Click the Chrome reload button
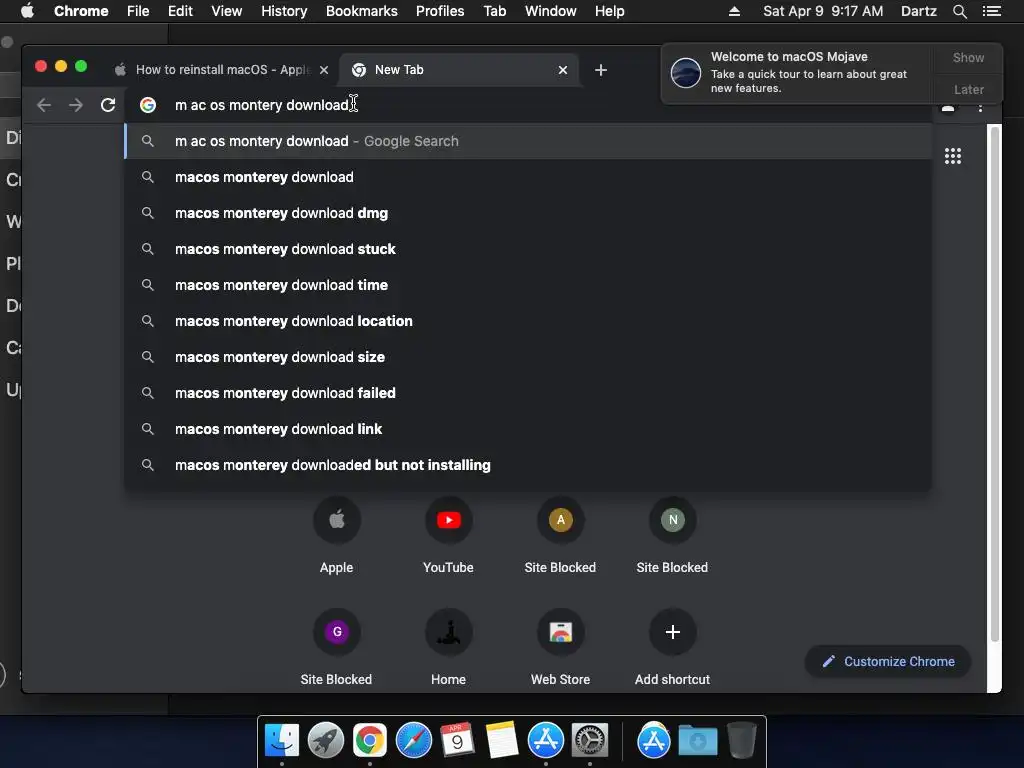The height and width of the screenshot is (768, 1024). 108,105
